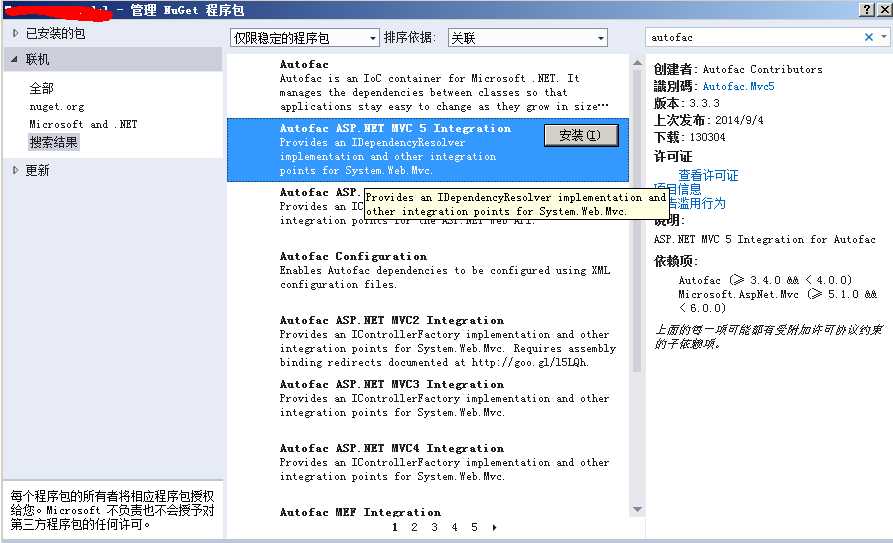This screenshot has height=543, width=893.
Task: Expand the 更新 section
Action: pos(15,170)
